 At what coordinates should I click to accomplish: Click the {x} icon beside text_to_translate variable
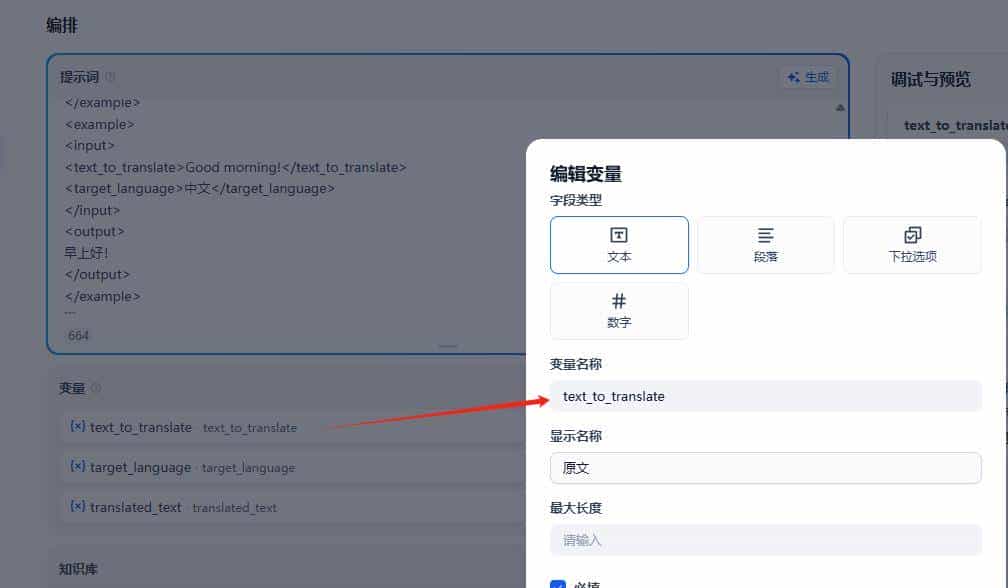coord(78,427)
